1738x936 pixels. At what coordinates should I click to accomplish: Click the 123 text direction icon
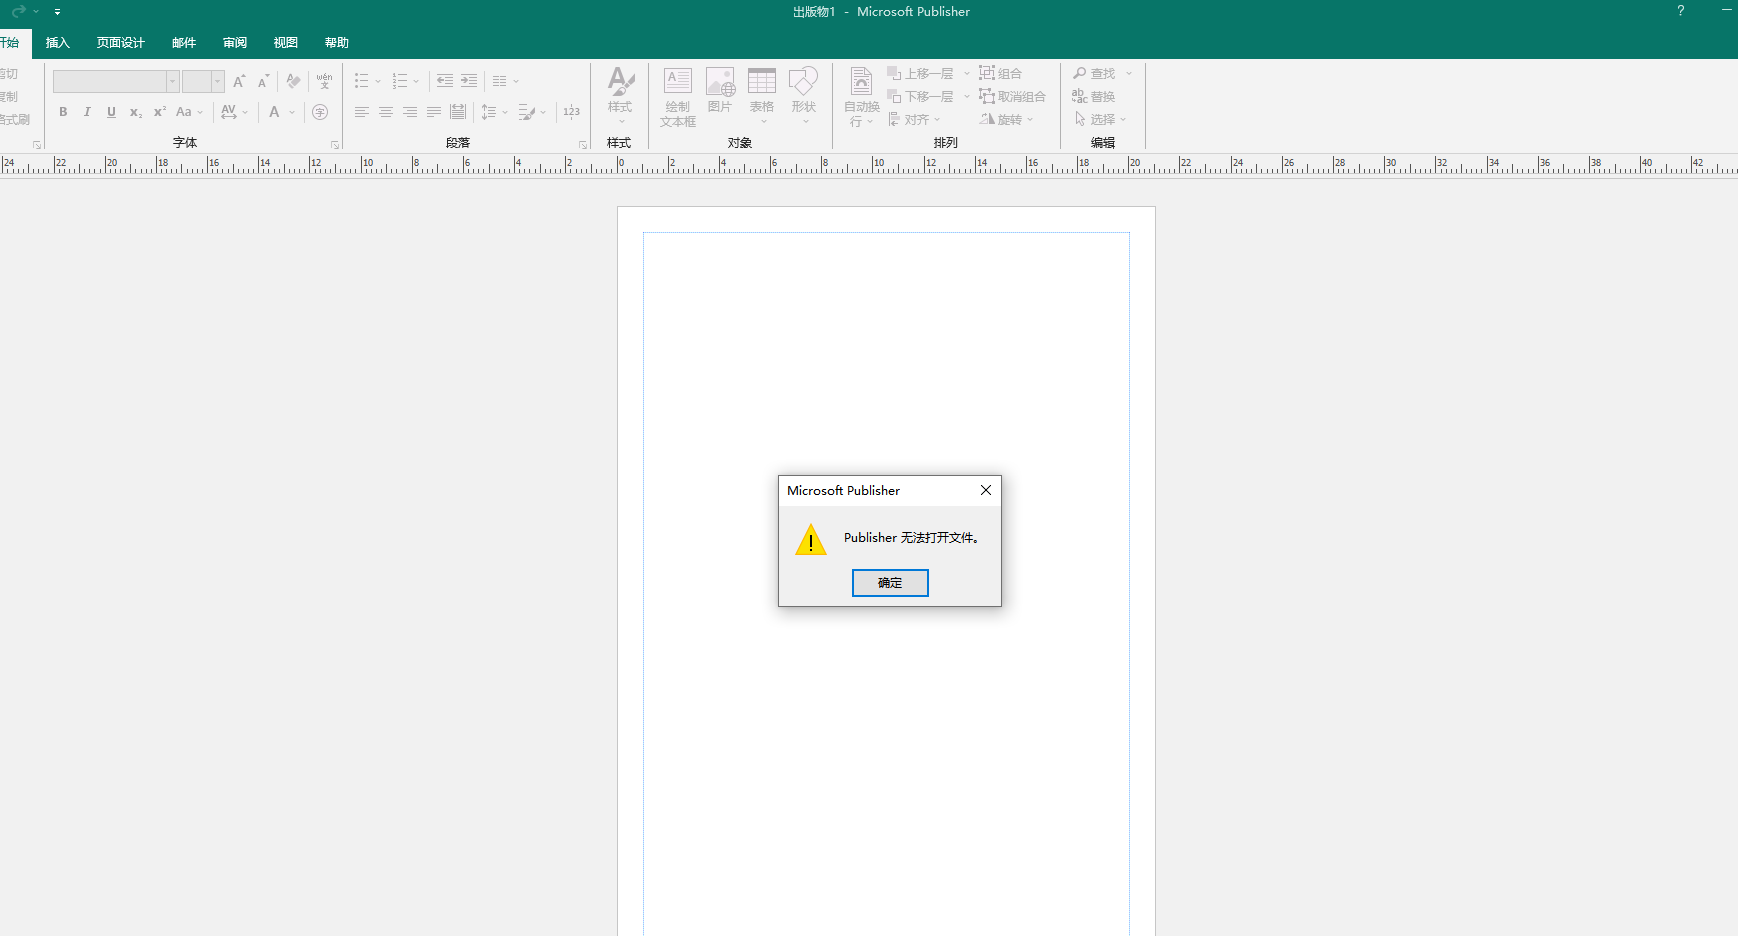572,112
